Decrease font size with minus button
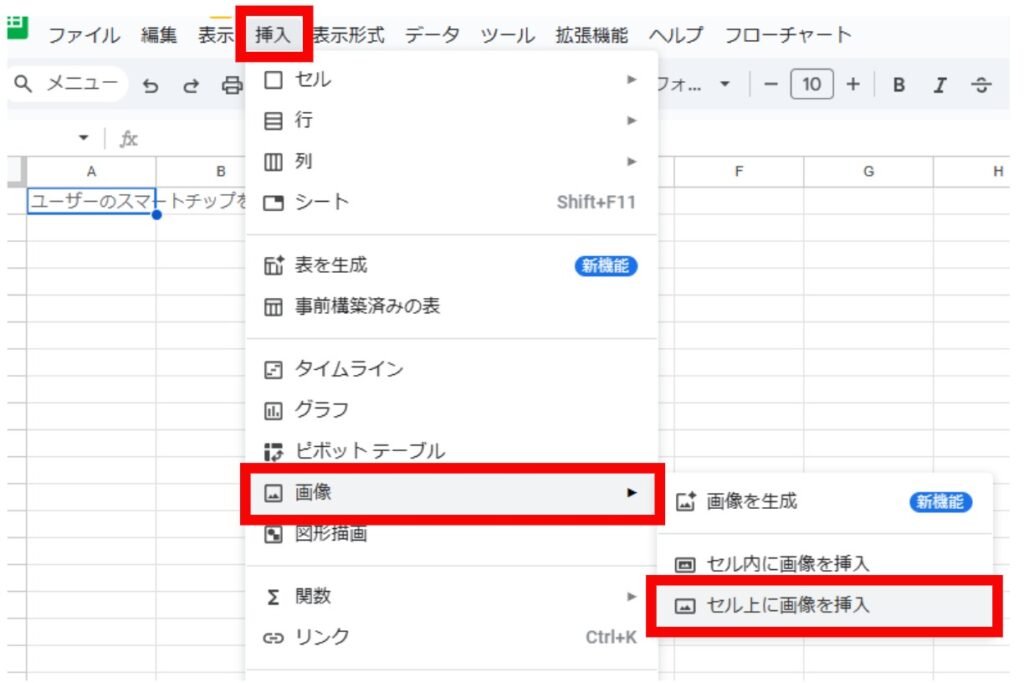The width and height of the screenshot is (1024, 683). pos(770,86)
